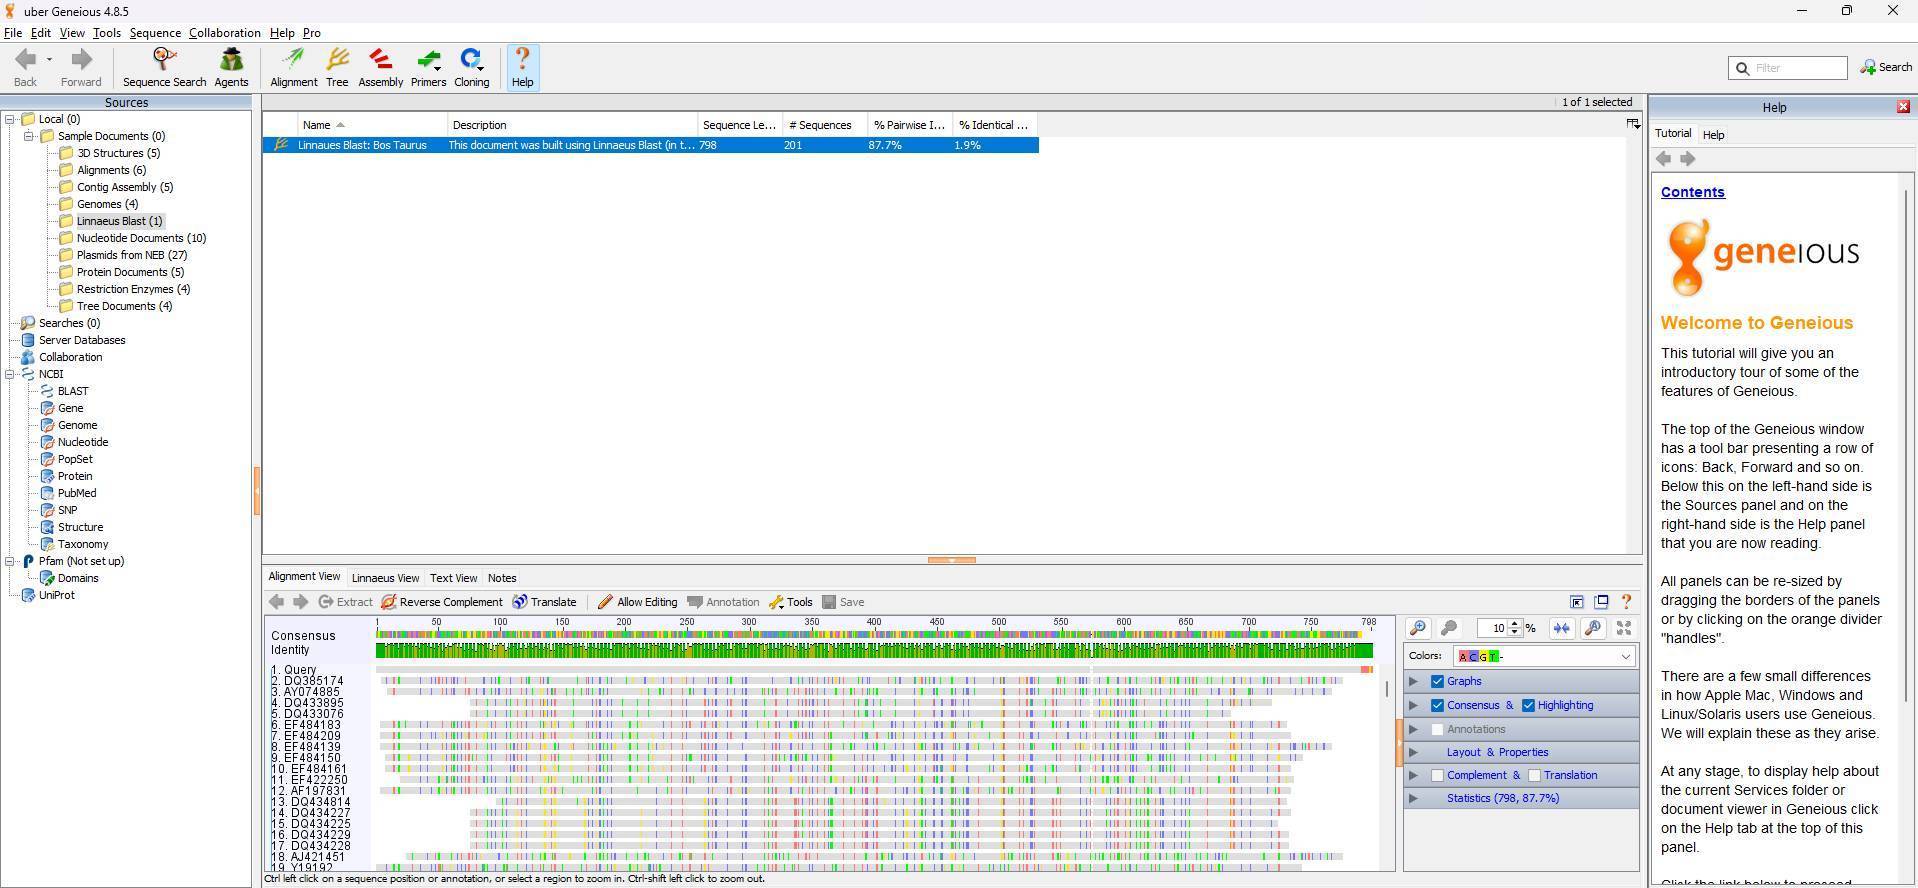Click the zoom out magnifier in alignment viewer
The height and width of the screenshot is (888, 1918).
pos(1448,628)
